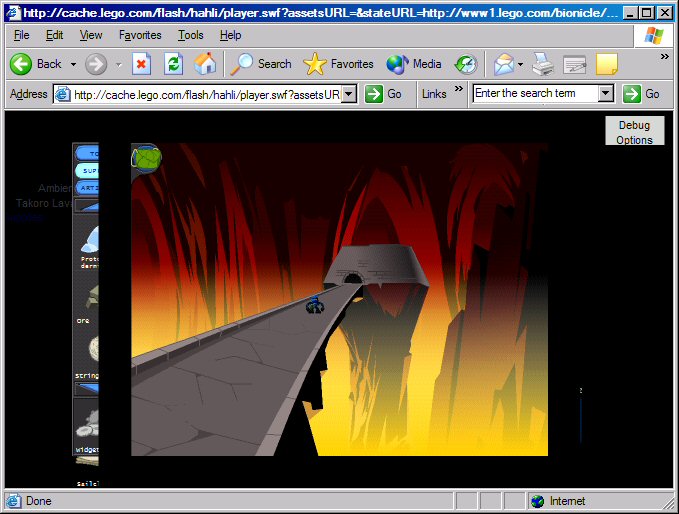Select the widget inventory item
The height and width of the screenshot is (514, 679).
(87, 427)
